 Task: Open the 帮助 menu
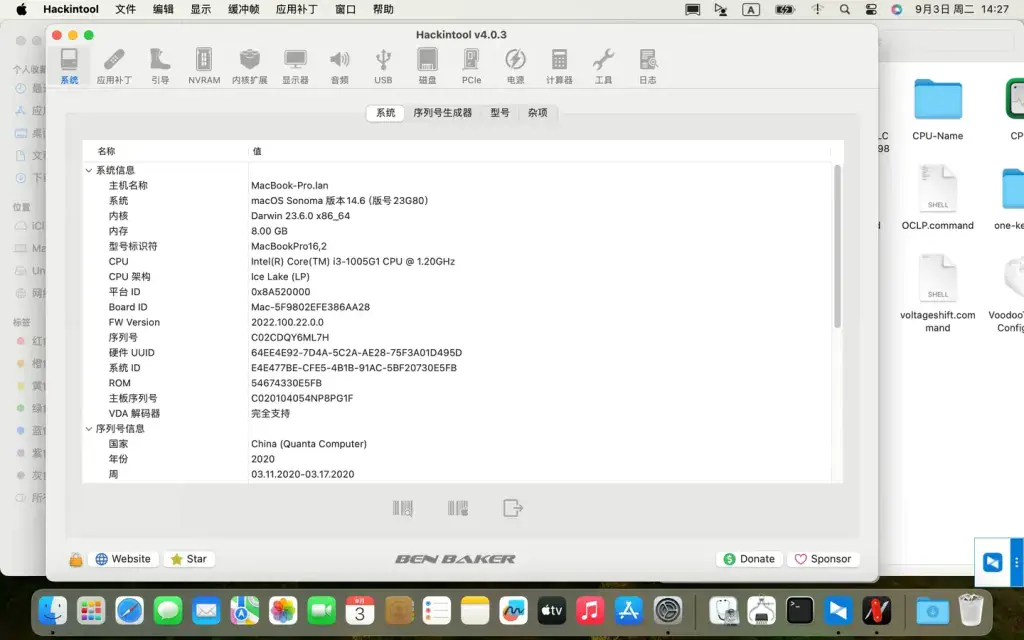383,9
